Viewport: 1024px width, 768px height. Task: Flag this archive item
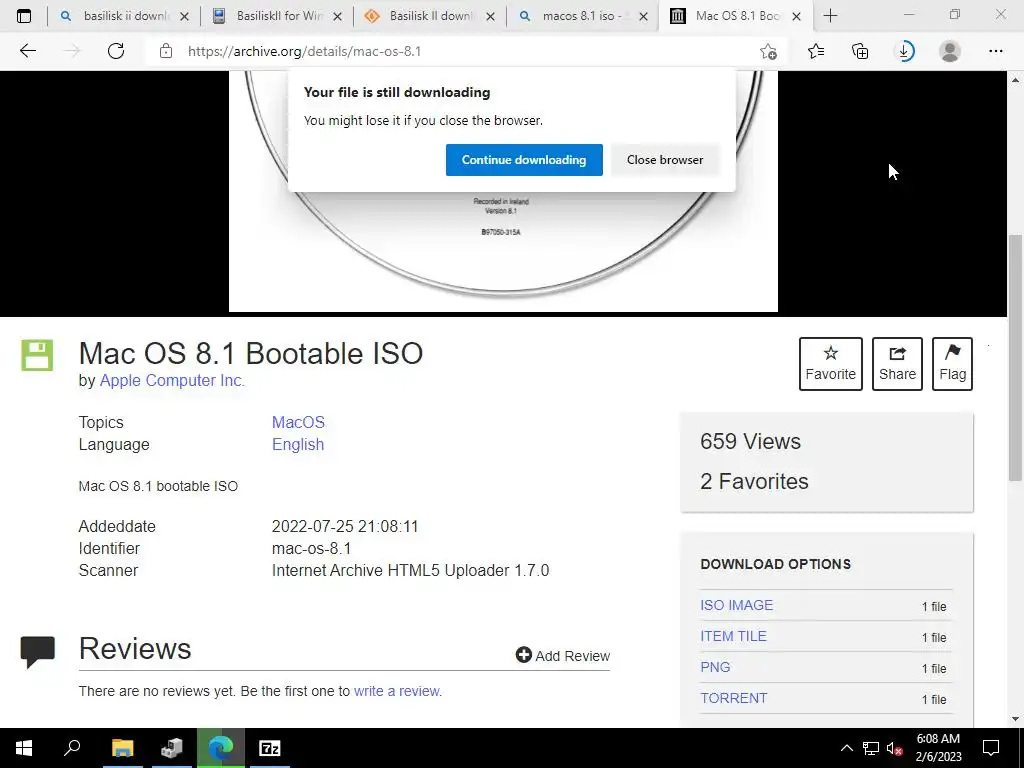pos(952,364)
